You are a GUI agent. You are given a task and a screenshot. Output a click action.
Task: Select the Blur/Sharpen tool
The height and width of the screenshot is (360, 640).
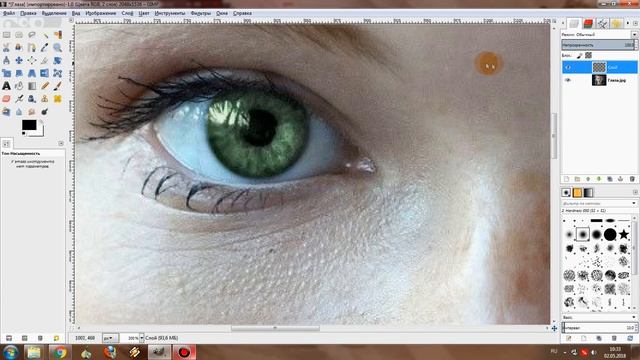point(19,111)
